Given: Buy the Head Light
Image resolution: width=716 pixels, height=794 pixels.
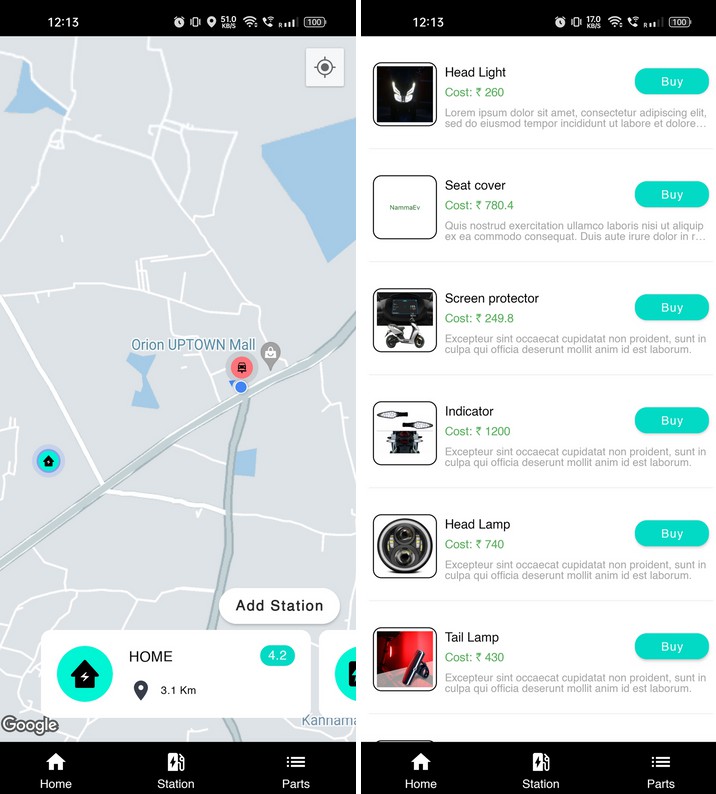Looking at the screenshot, I should pos(671,82).
